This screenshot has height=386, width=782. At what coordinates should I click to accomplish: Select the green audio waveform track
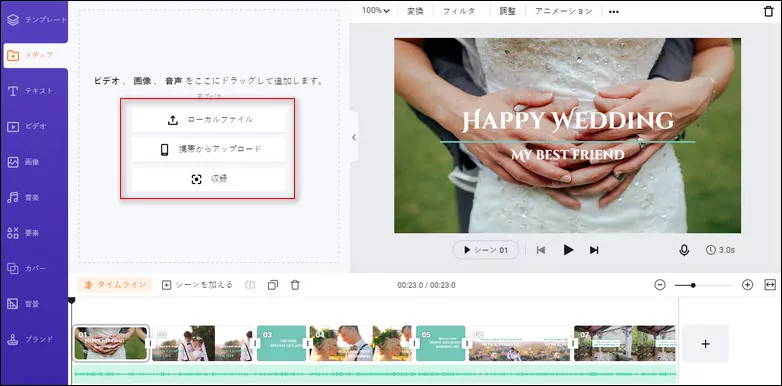click(x=375, y=374)
